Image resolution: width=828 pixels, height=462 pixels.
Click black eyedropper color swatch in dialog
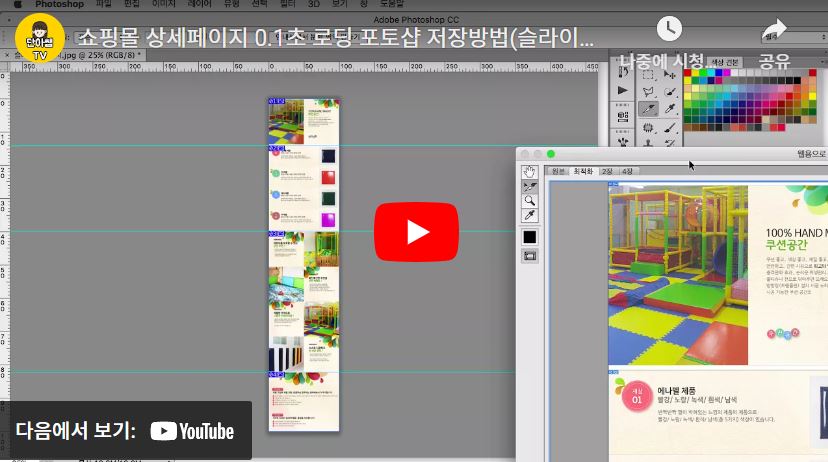pyautogui.click(x=530, y=237)
